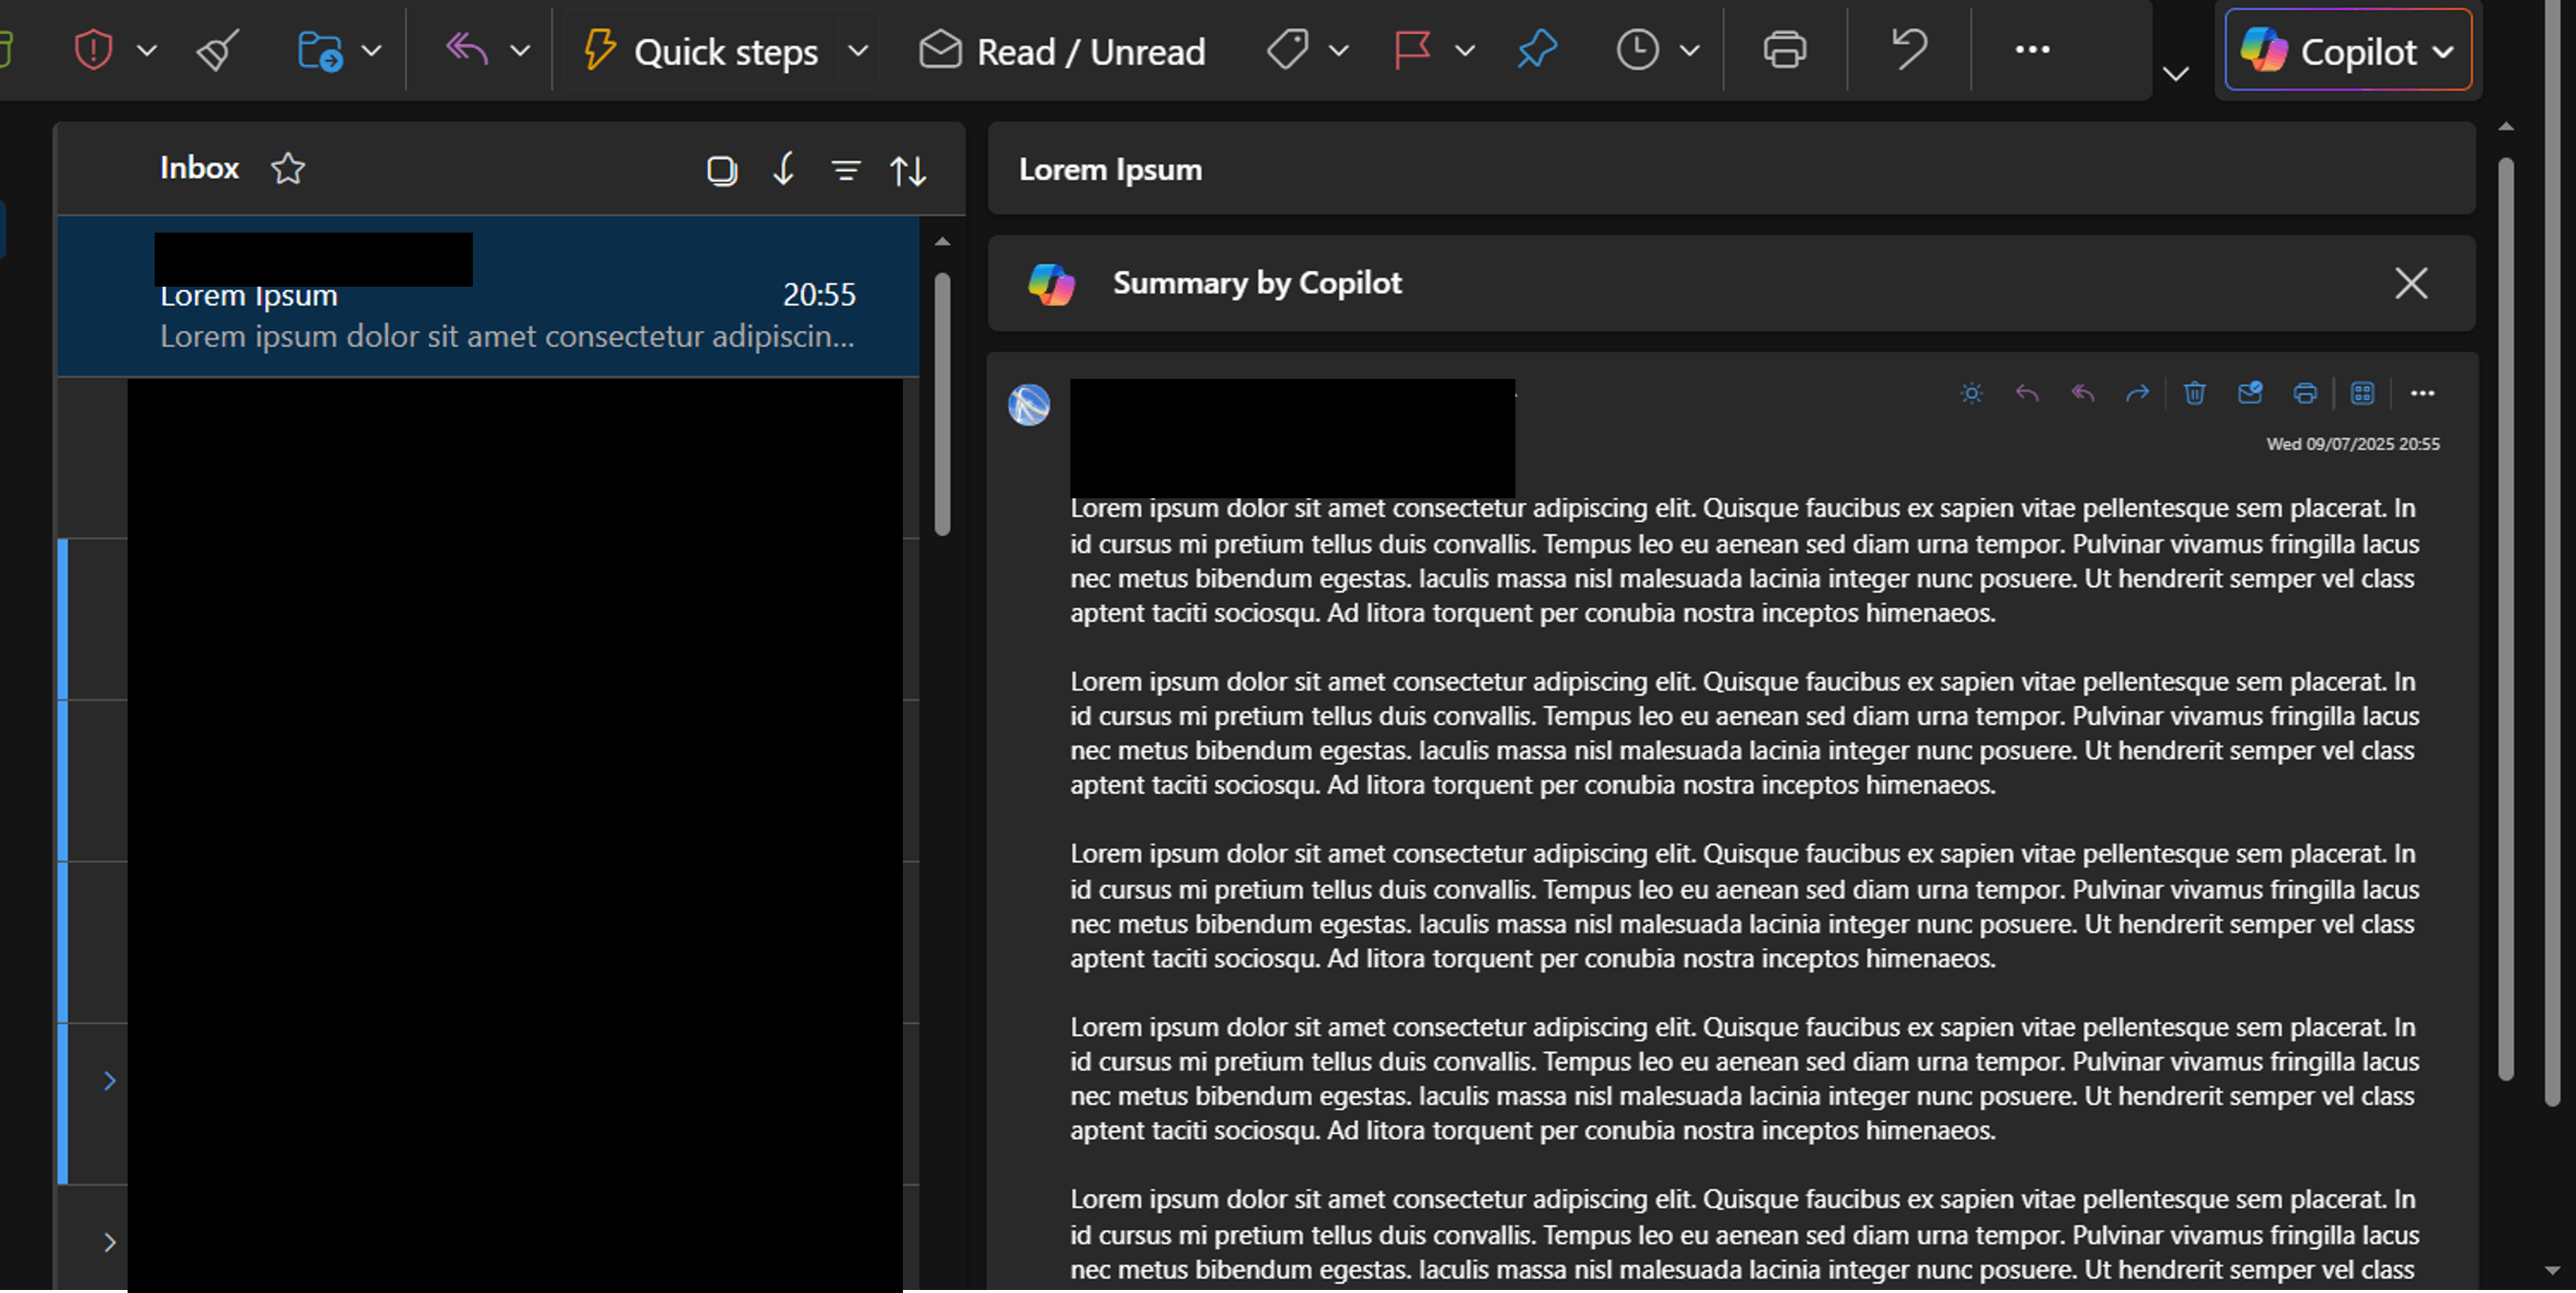Delete the open email via trash icon
2576x1293 pixels.
click(2195, 393)
